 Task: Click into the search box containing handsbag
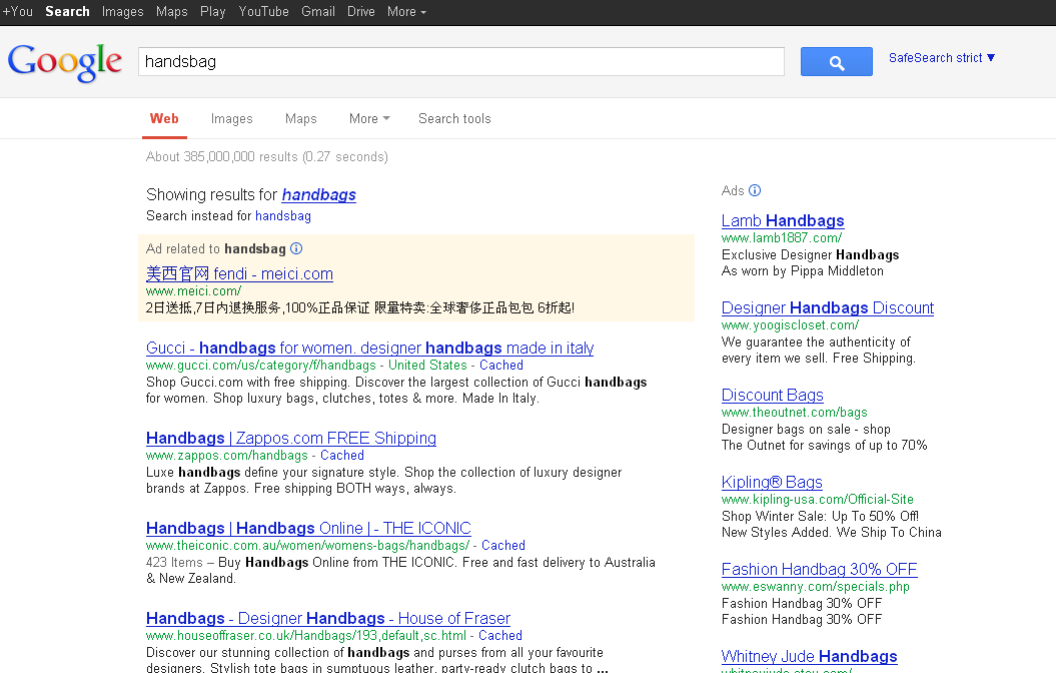461,61
